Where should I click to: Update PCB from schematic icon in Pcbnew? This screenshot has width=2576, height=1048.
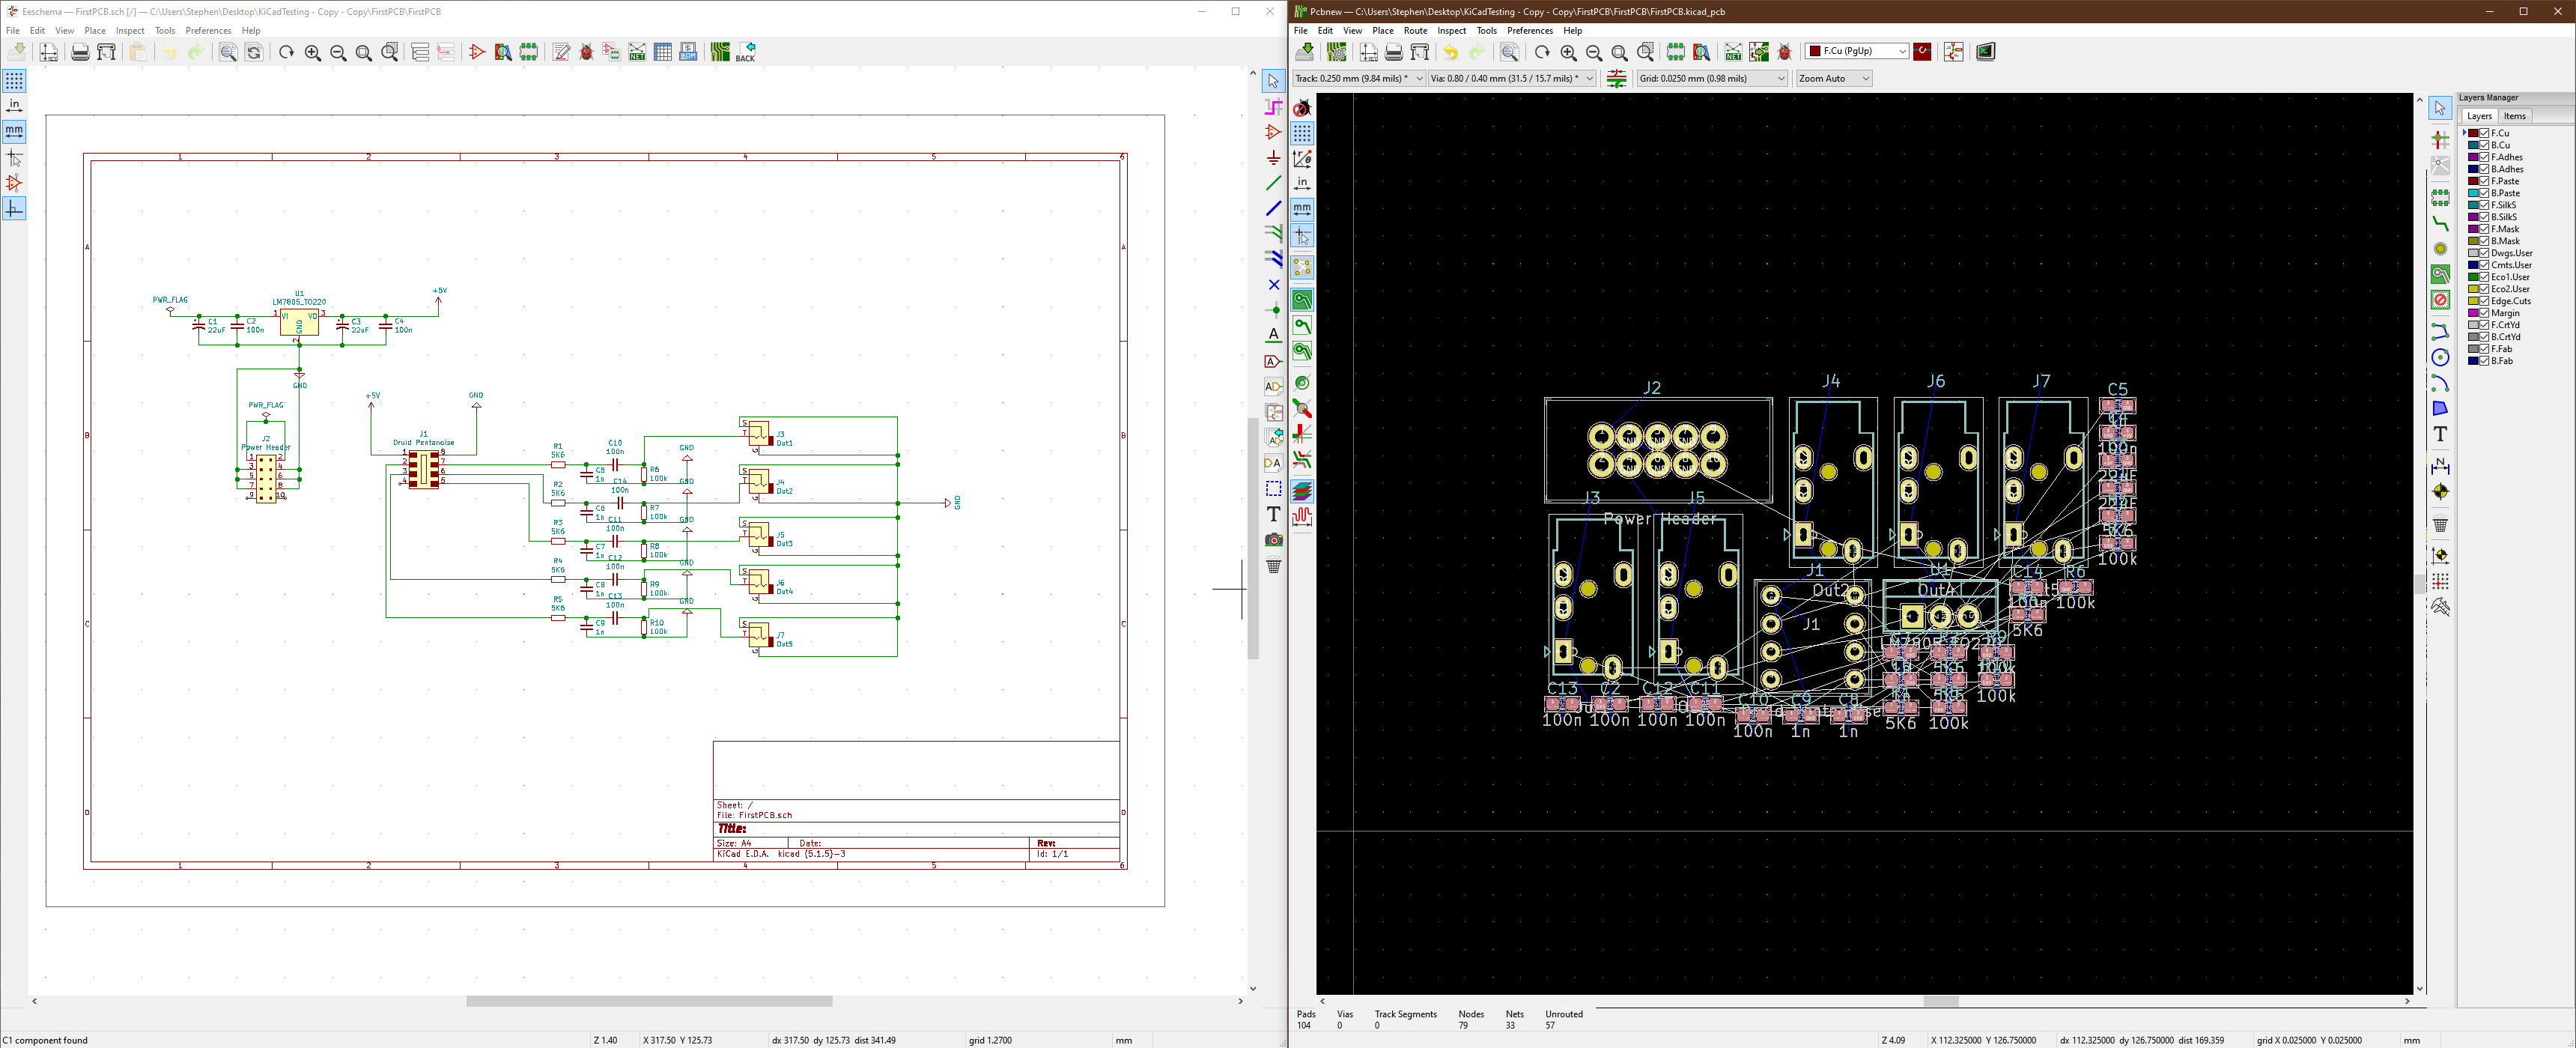click(1759, 52)
